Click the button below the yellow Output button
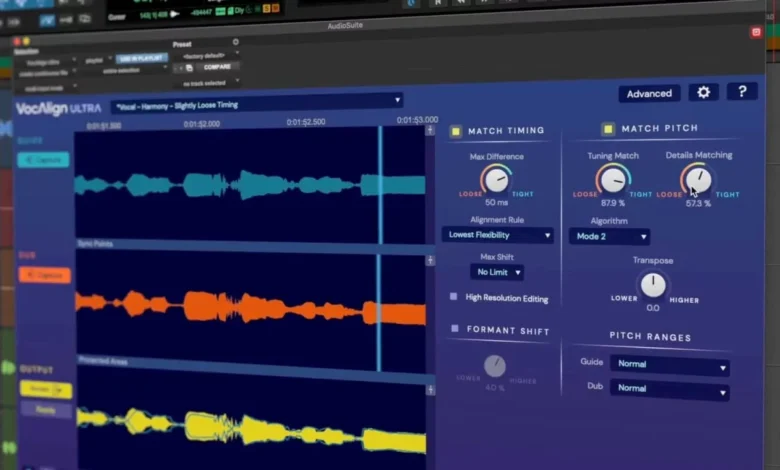780x470 pixels. pos(46,410)
